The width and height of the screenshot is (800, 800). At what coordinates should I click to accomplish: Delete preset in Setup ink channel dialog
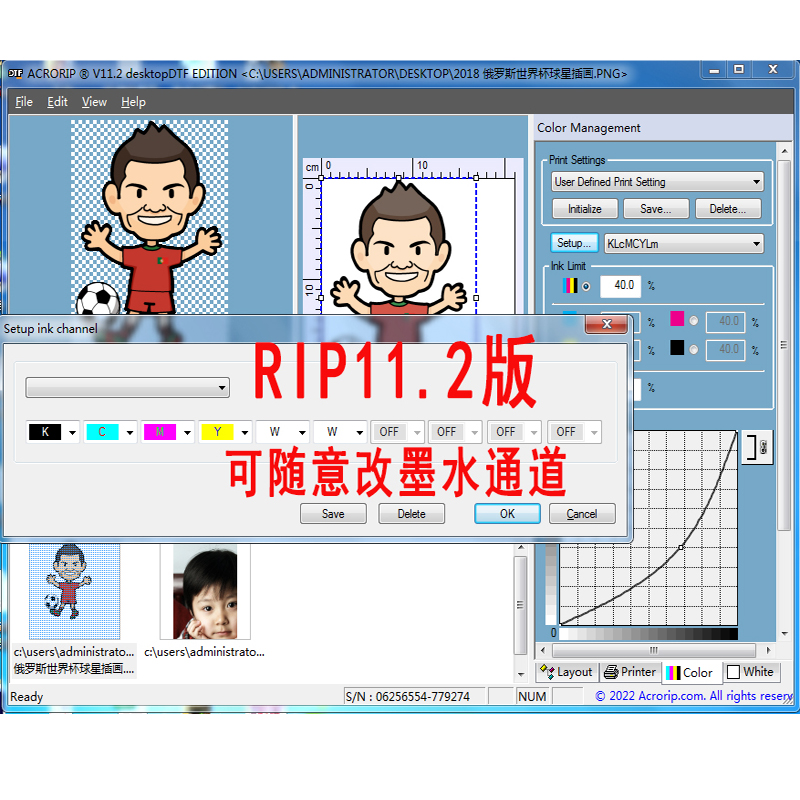[x=411, y=514]
